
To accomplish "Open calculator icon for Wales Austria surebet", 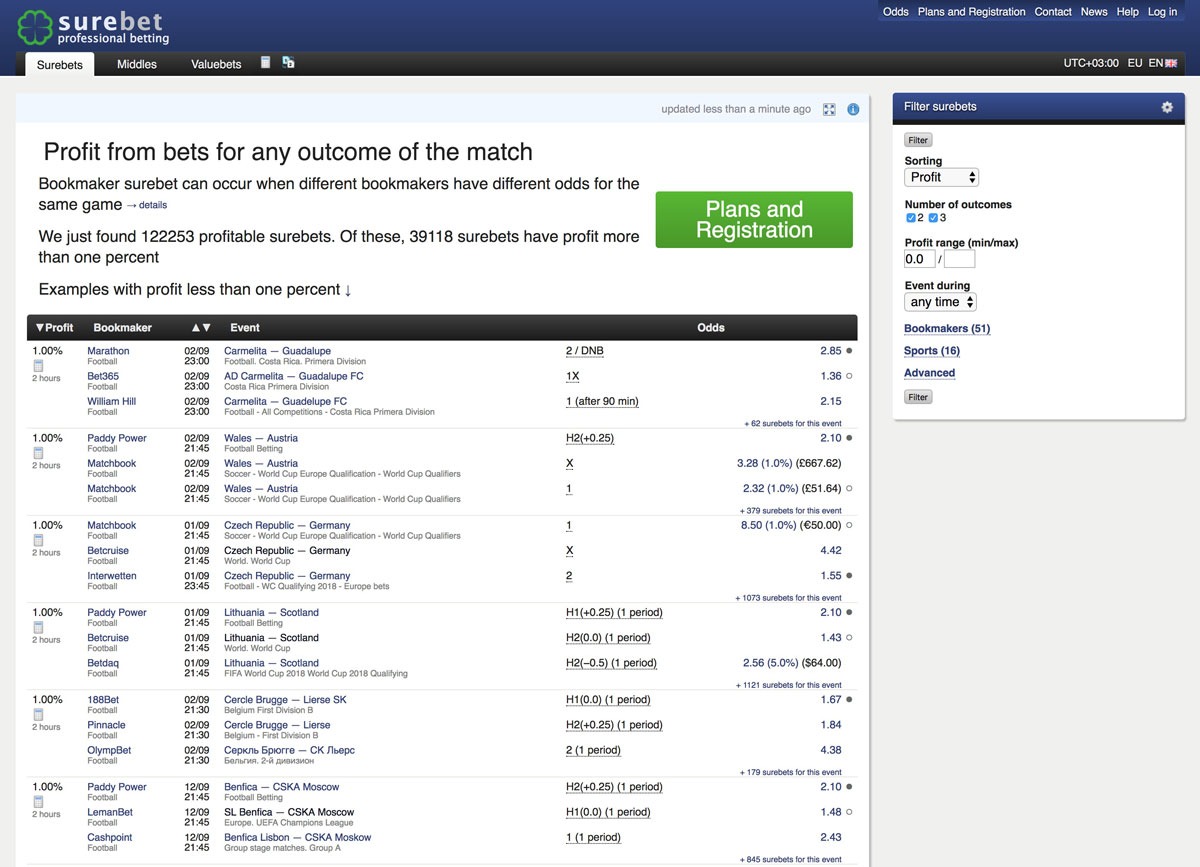I will tap(38, 453).
